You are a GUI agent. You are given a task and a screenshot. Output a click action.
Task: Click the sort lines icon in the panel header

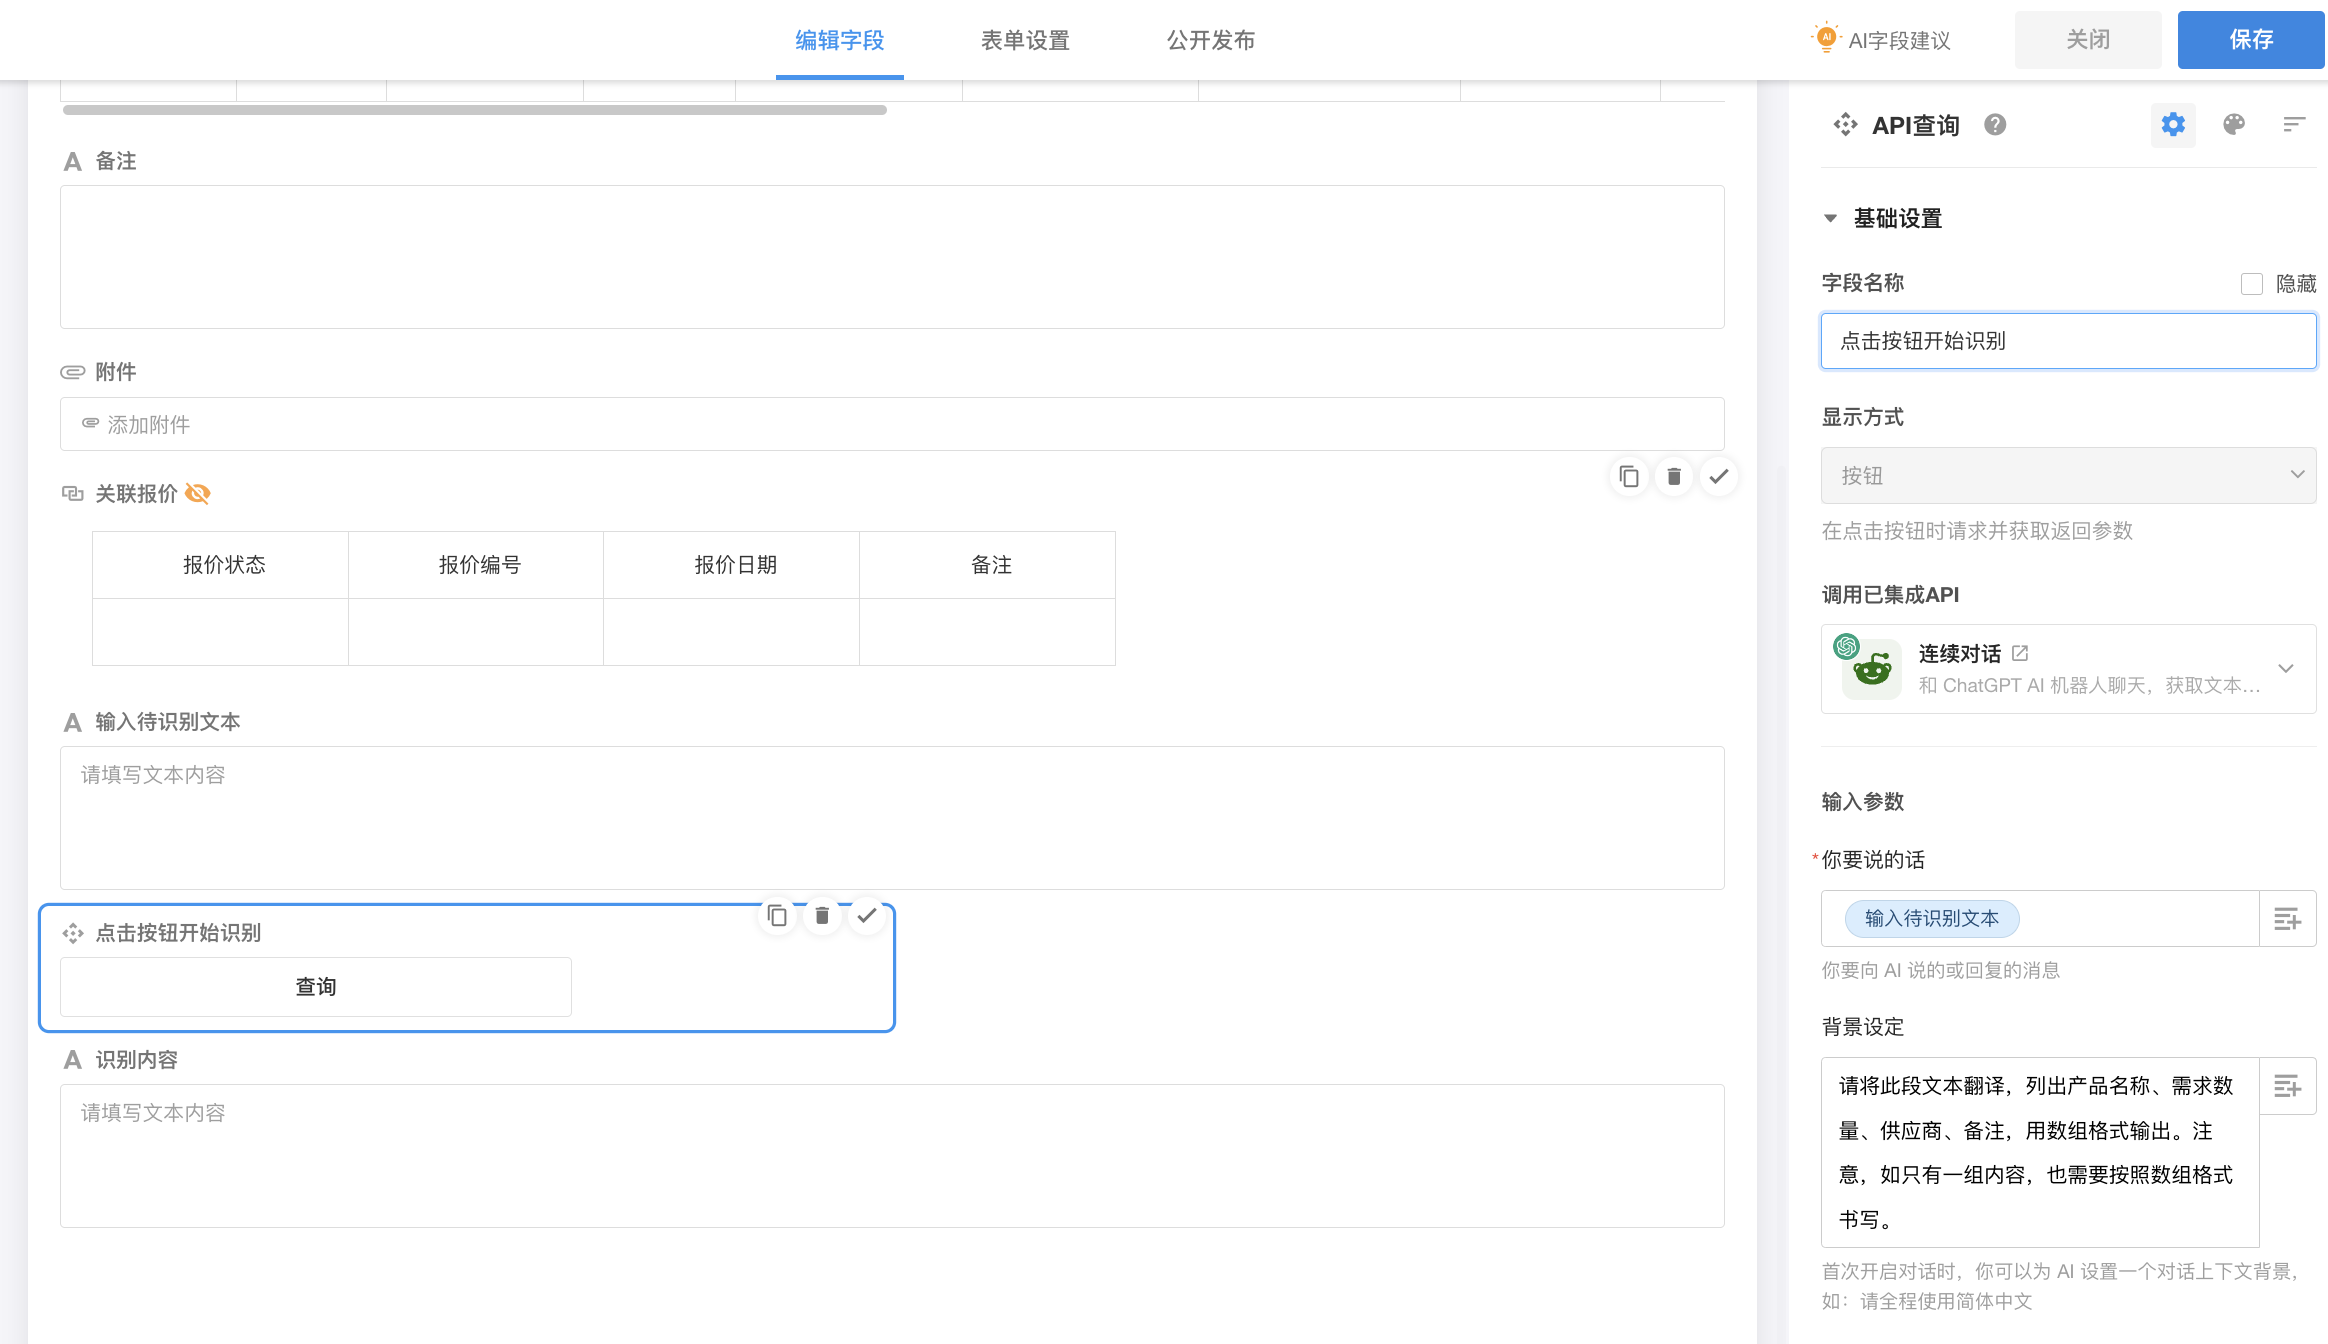tap(2294, 125)
